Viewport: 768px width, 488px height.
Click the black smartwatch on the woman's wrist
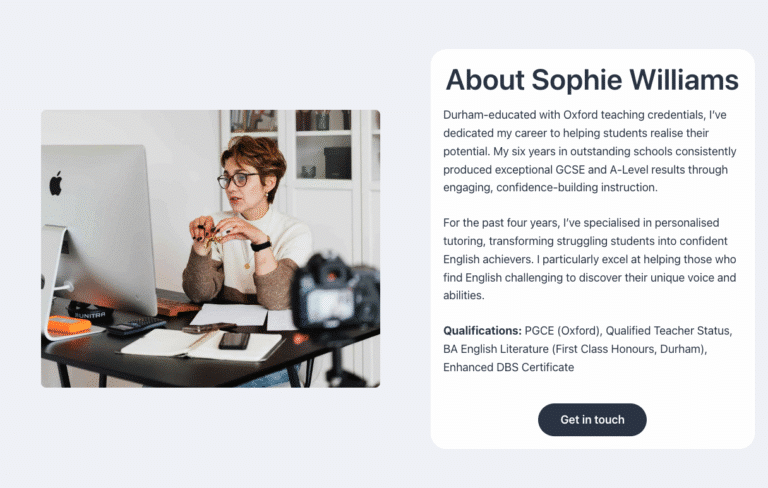coord(261,244)
